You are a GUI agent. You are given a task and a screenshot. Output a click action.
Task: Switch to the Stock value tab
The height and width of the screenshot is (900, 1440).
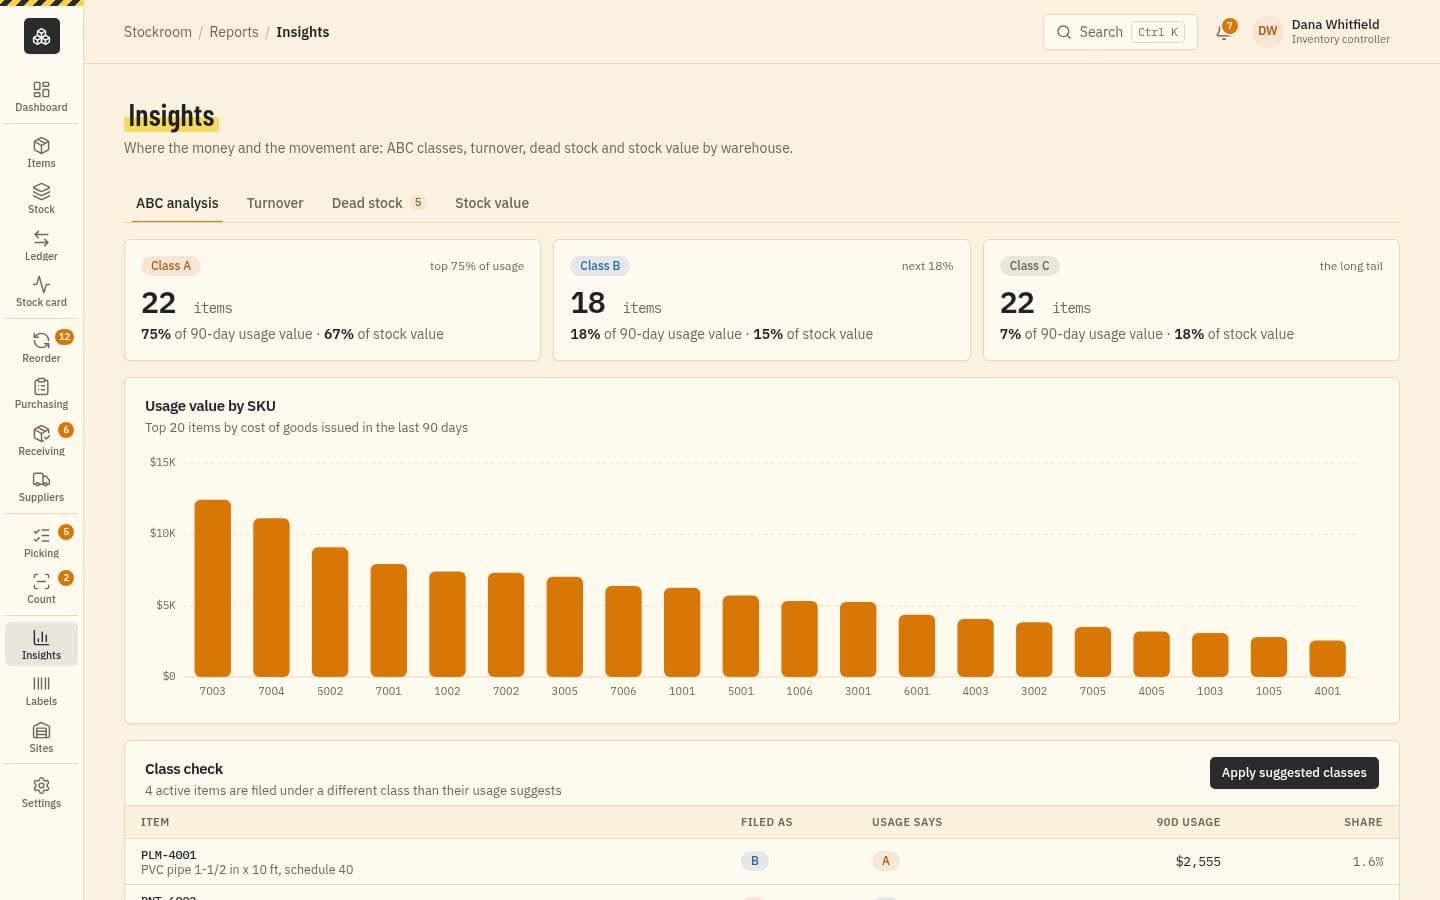point(492,203)
